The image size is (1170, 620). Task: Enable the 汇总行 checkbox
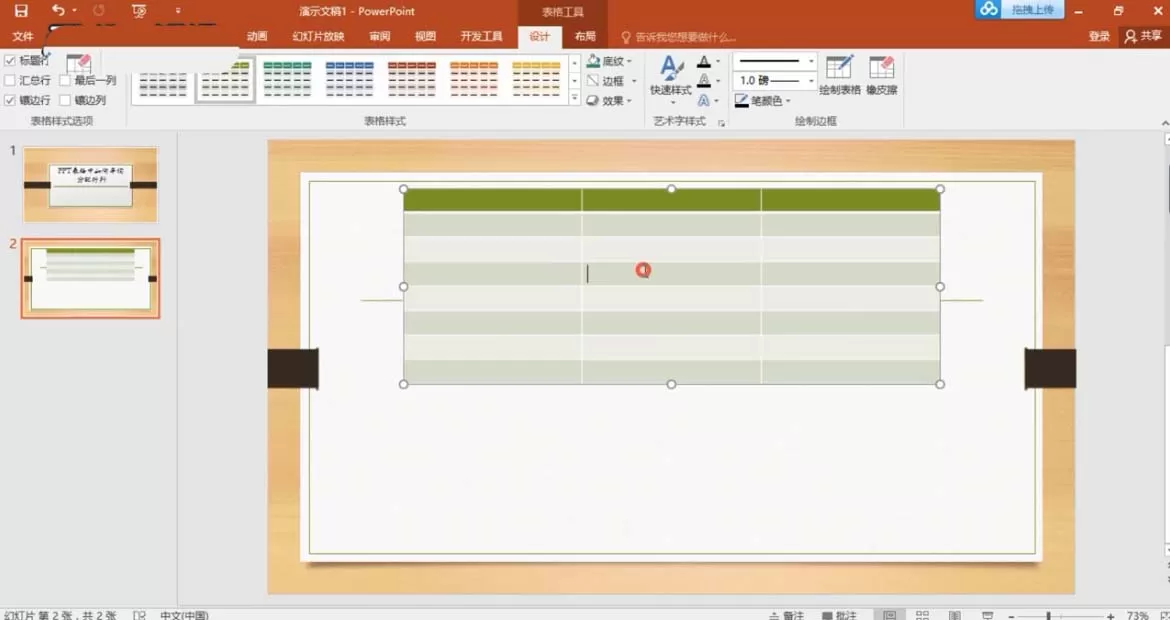tap(10, 81)
